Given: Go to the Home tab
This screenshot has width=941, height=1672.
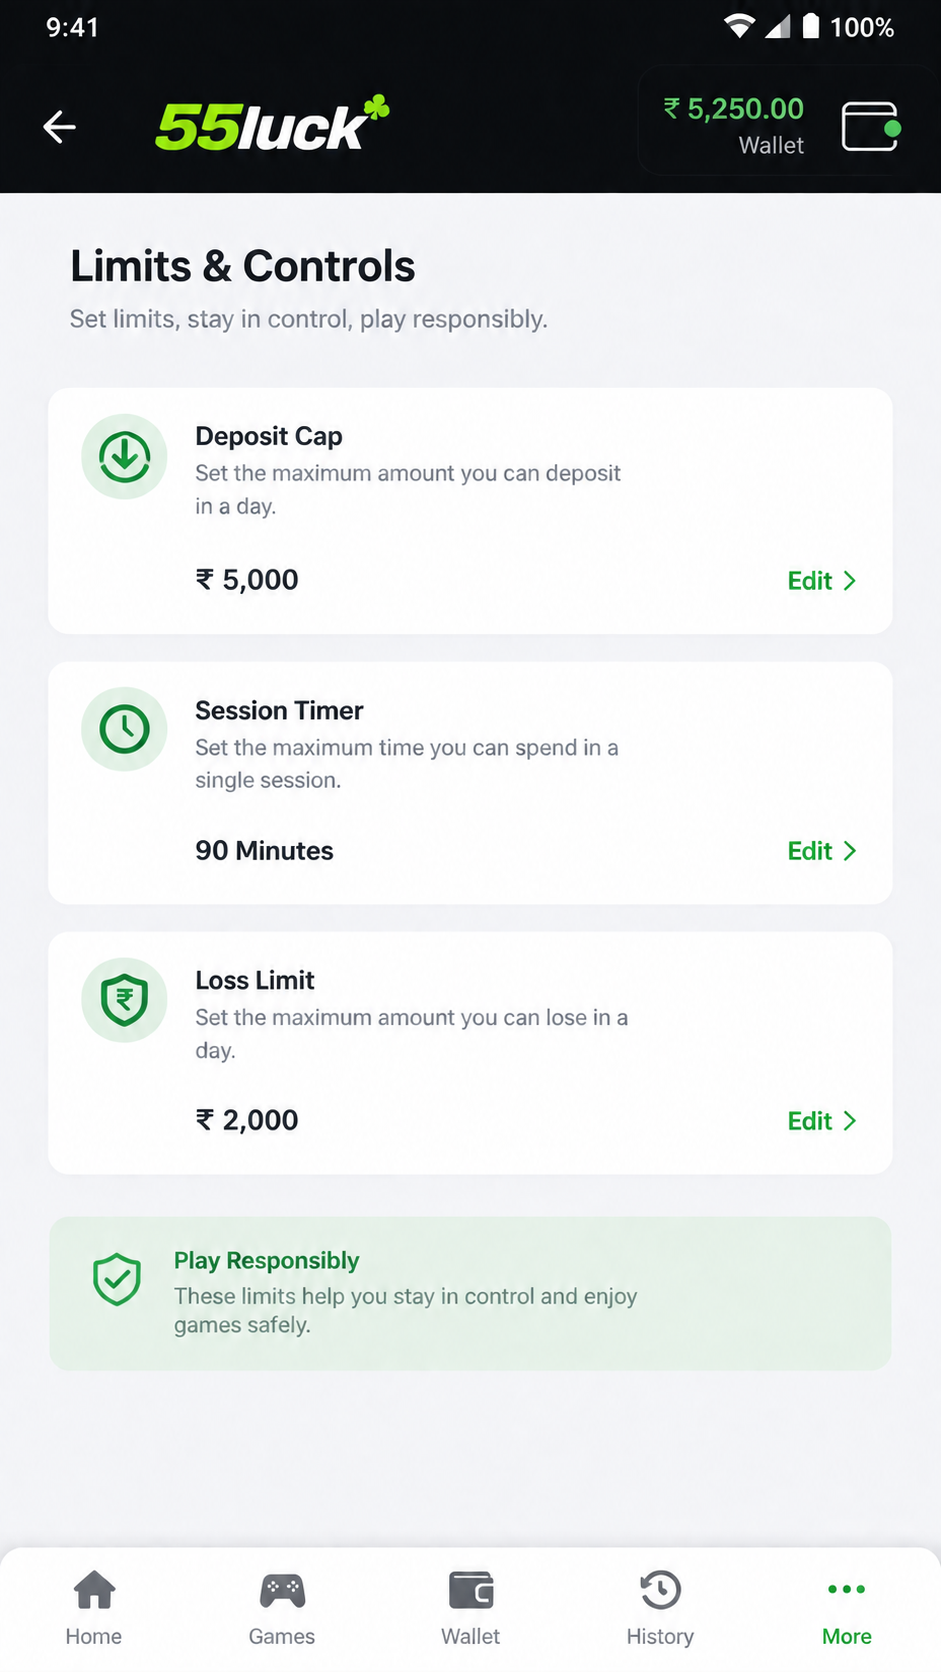Looking at the screenshot, I should [94, 1609].
